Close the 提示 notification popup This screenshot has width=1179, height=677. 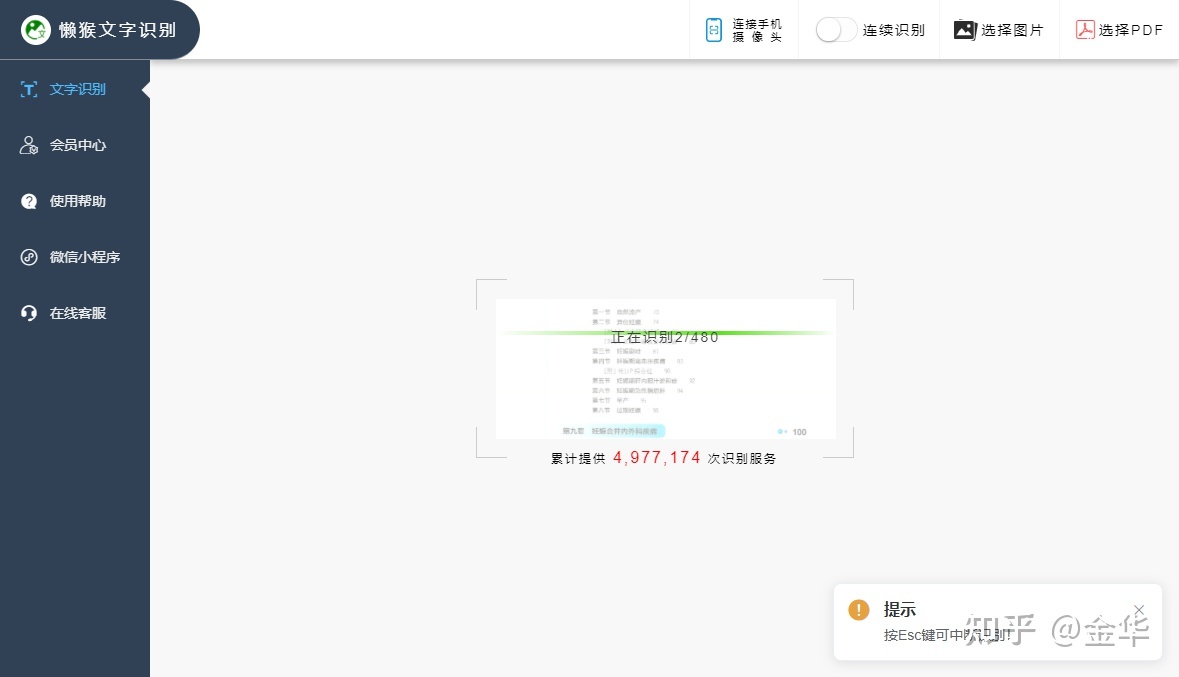point(1139,609)
